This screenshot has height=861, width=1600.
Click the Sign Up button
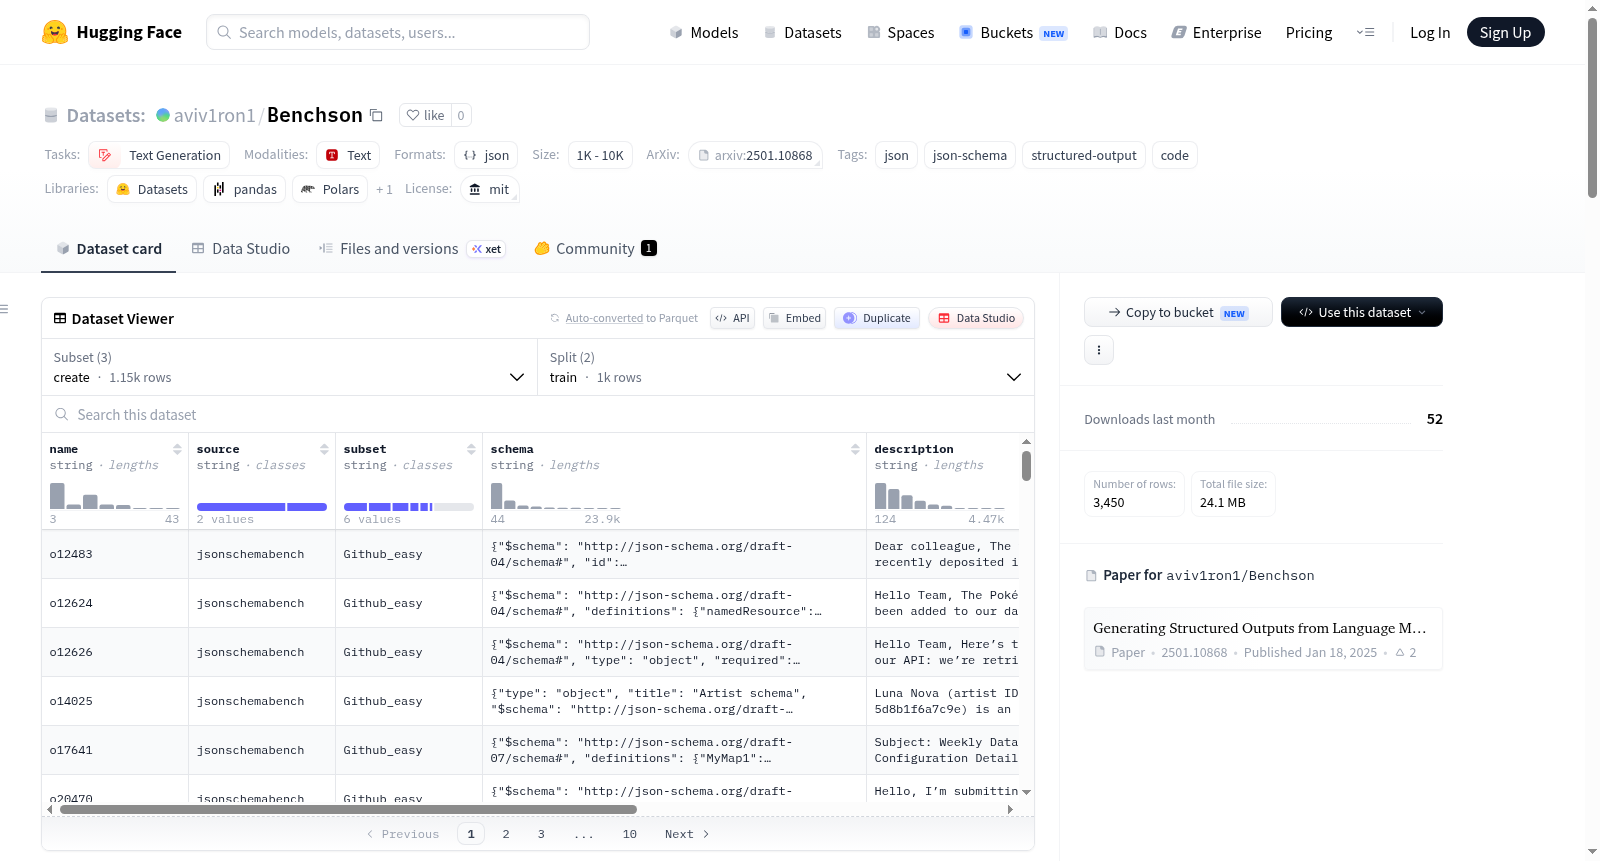[1505, 32]
